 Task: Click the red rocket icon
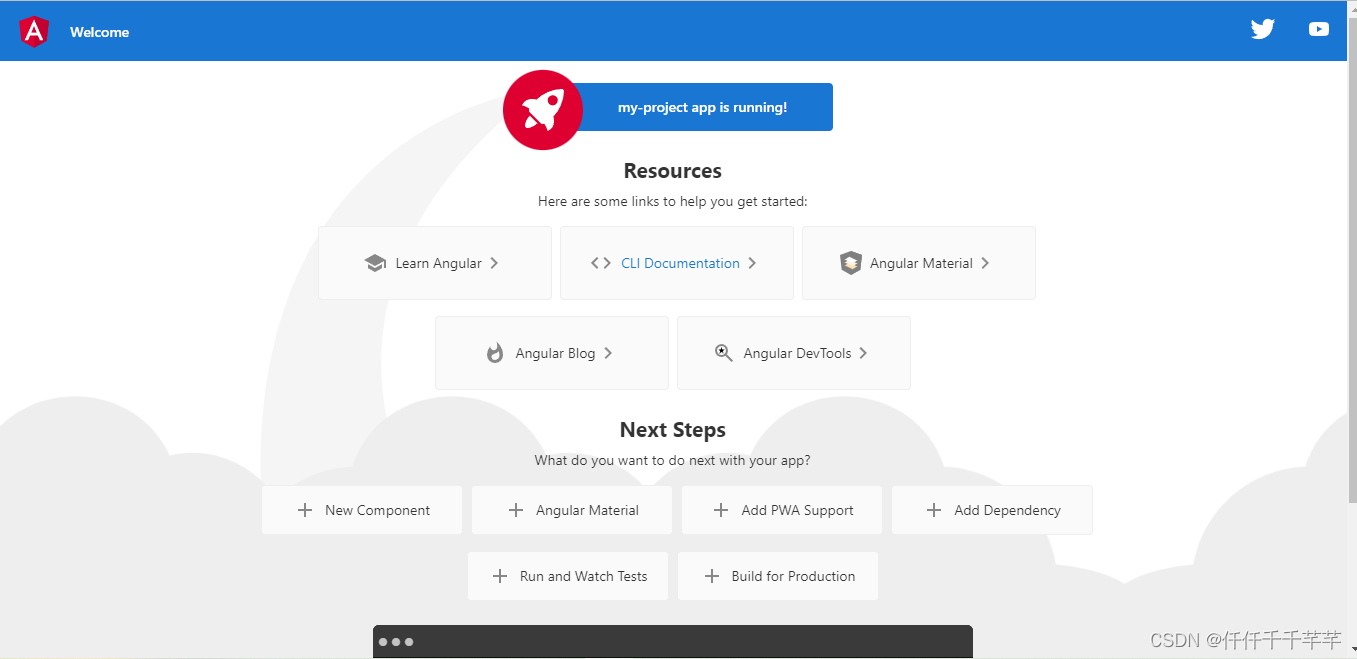point(543,110)
